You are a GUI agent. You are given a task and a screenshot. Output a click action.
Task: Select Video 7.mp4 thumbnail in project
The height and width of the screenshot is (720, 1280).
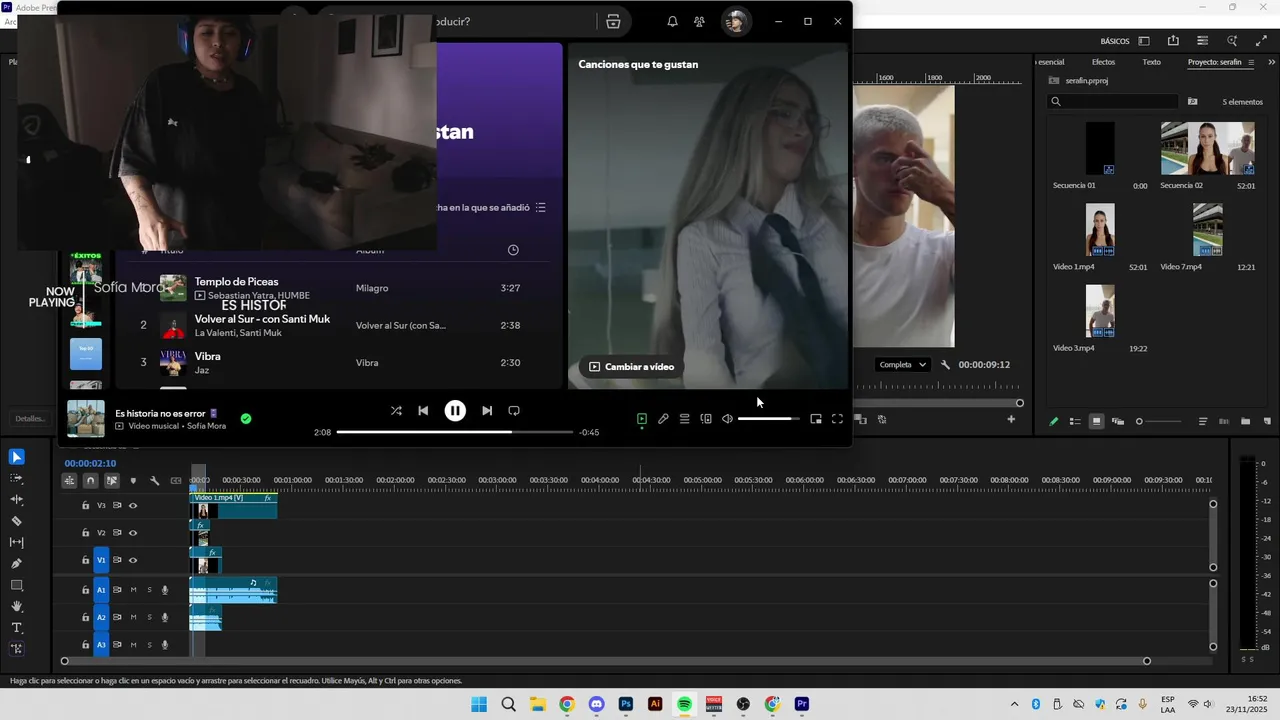[x=1207, y=229]
